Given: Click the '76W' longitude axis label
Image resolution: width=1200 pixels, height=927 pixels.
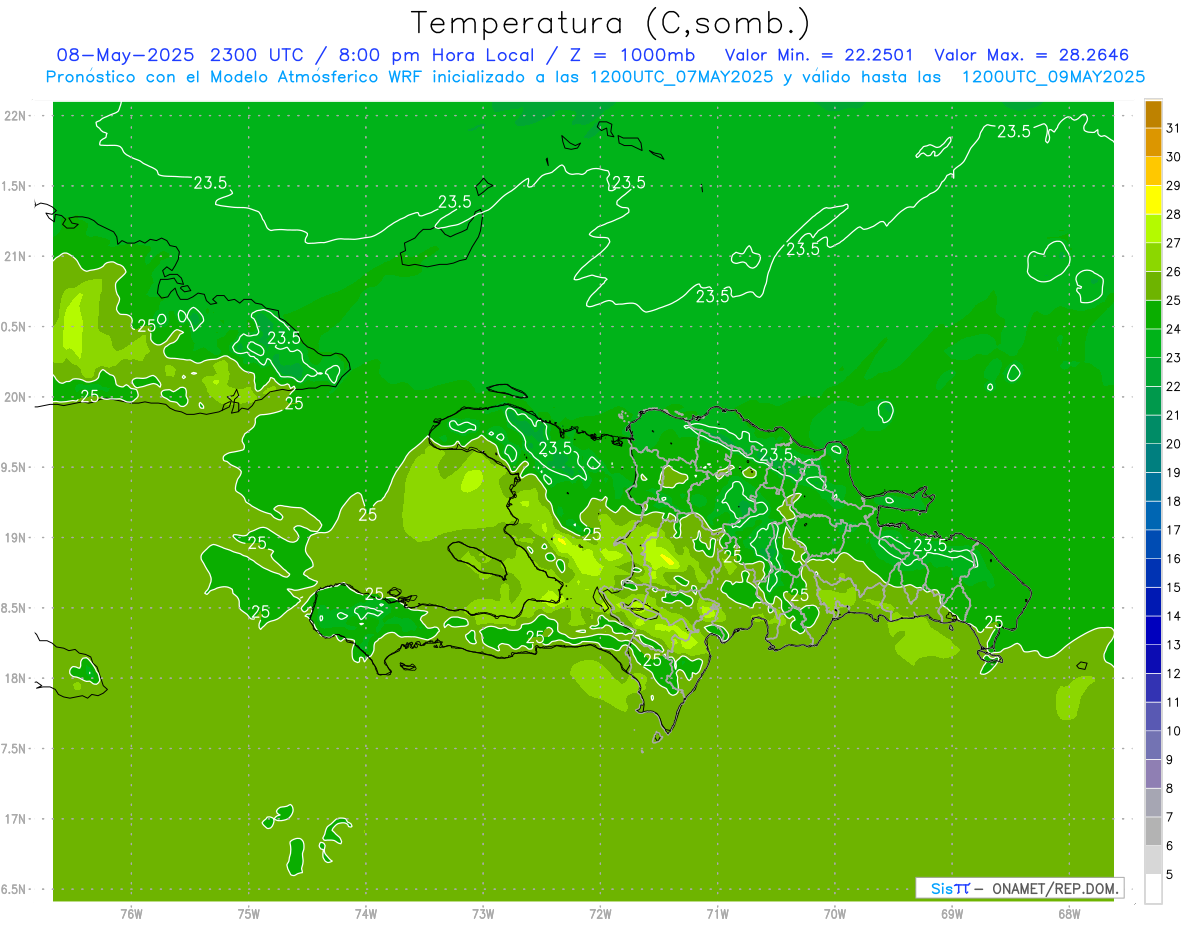Looking at the screenshot, I should (x=131, y=914).
